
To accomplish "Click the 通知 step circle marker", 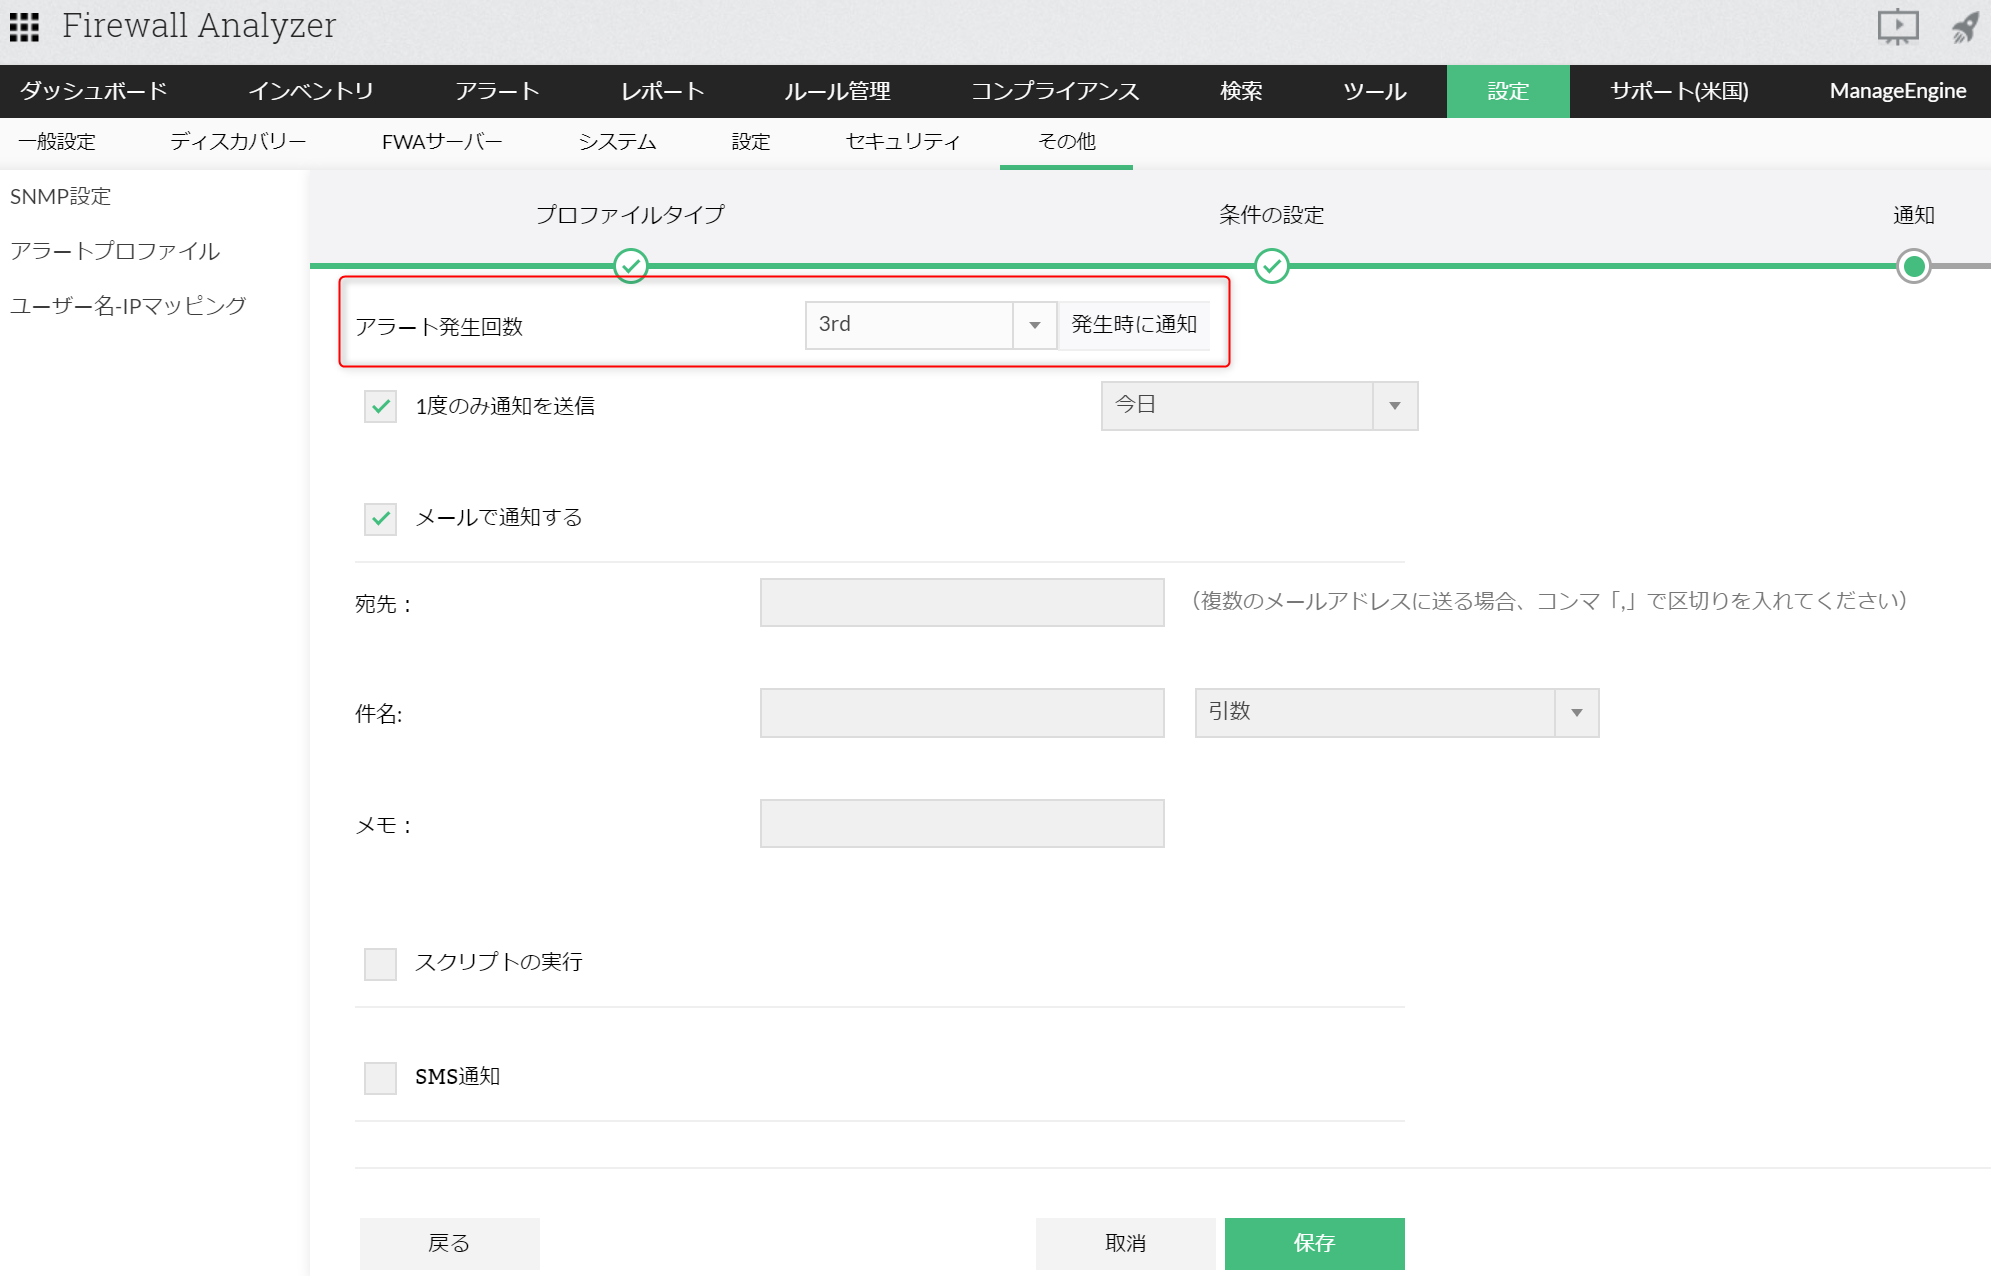I will (x=1913, y=266).
